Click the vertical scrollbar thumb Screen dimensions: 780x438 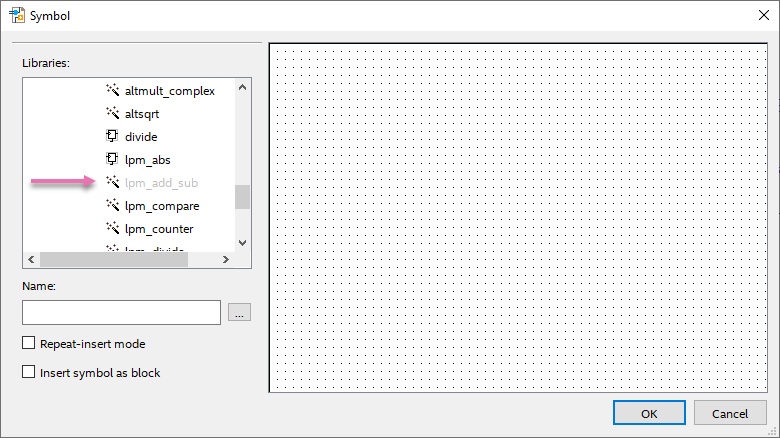pyautogui.click(x=242, y=197)
